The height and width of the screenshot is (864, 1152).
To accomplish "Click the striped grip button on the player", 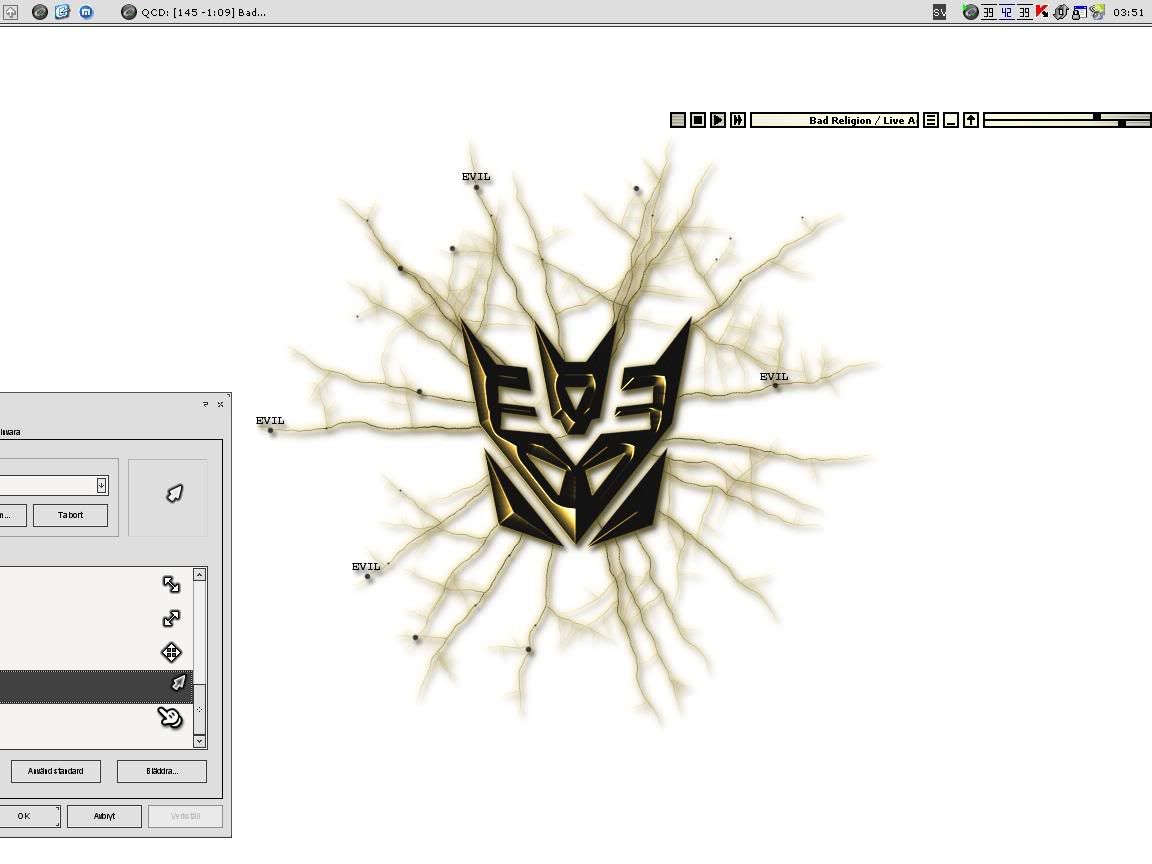I will coord(678,120).
